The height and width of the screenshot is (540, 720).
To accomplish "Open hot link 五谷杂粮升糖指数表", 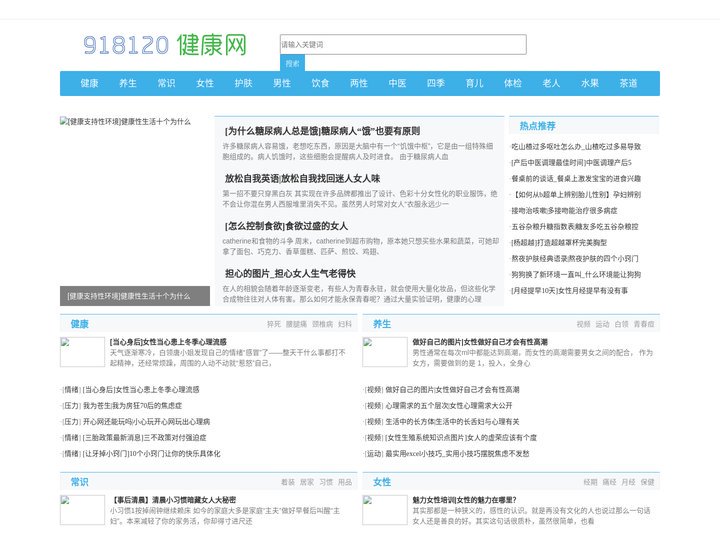I will (x=575, y=227).
